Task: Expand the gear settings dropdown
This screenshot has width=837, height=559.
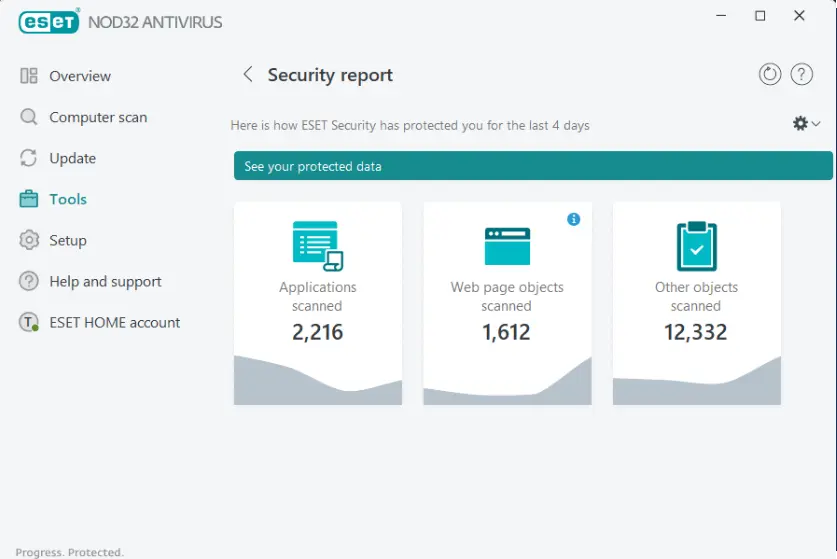Action: click(806, 123)
